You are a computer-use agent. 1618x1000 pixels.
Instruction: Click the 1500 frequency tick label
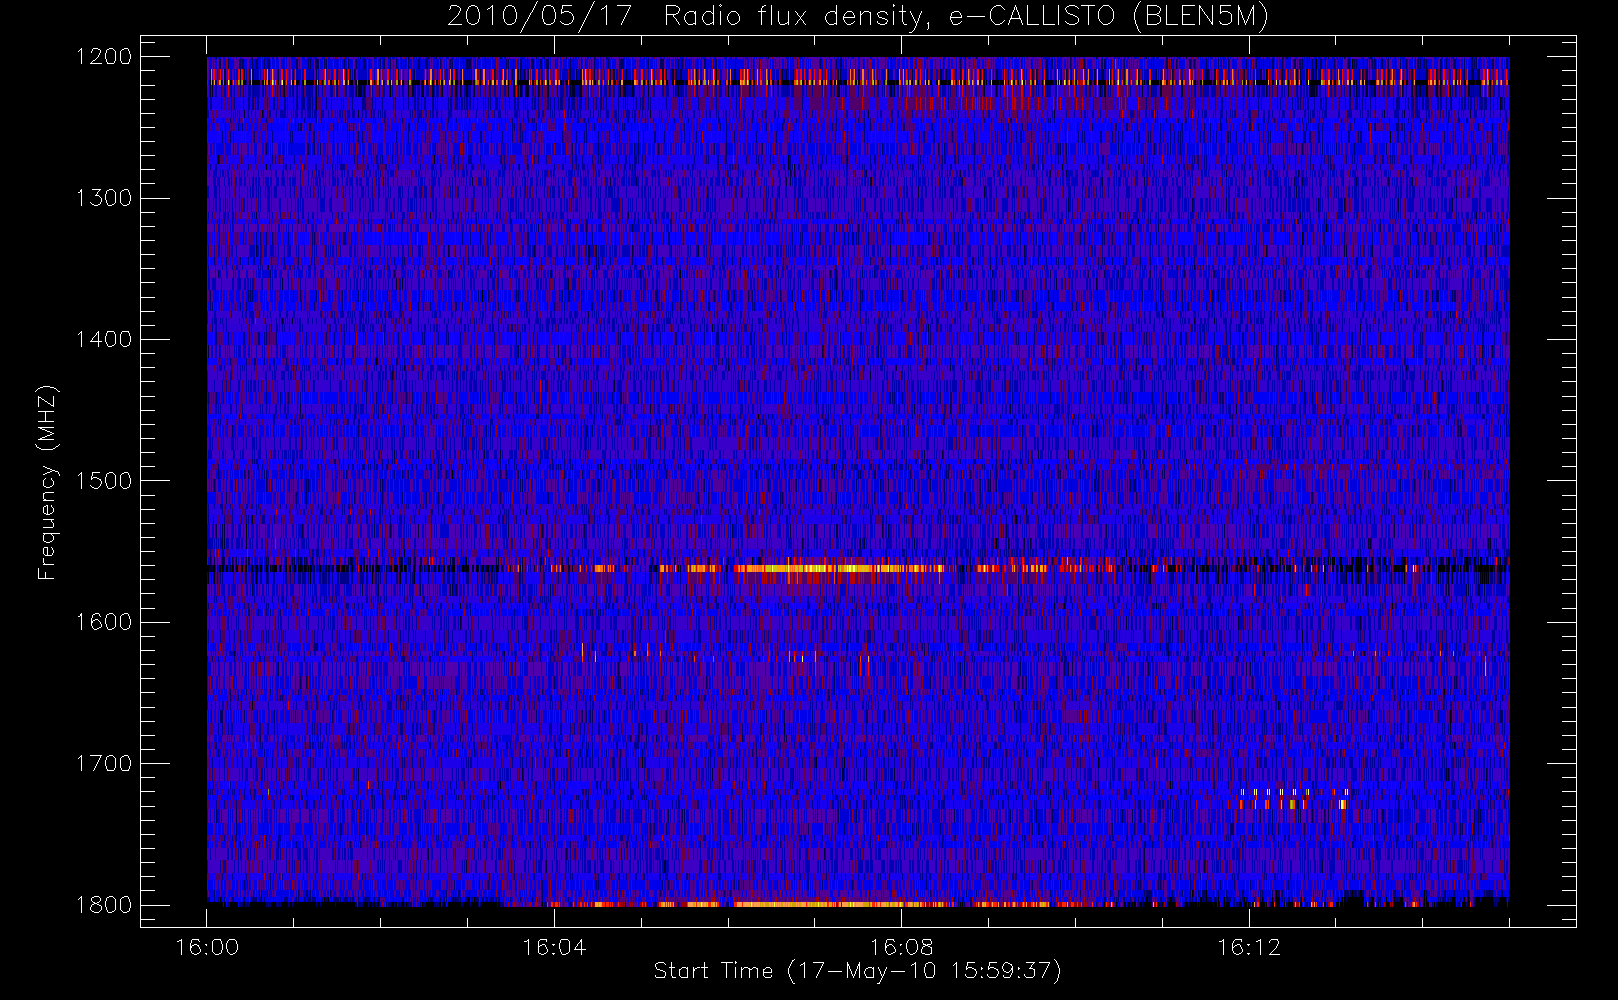click(x=104, y=481)
